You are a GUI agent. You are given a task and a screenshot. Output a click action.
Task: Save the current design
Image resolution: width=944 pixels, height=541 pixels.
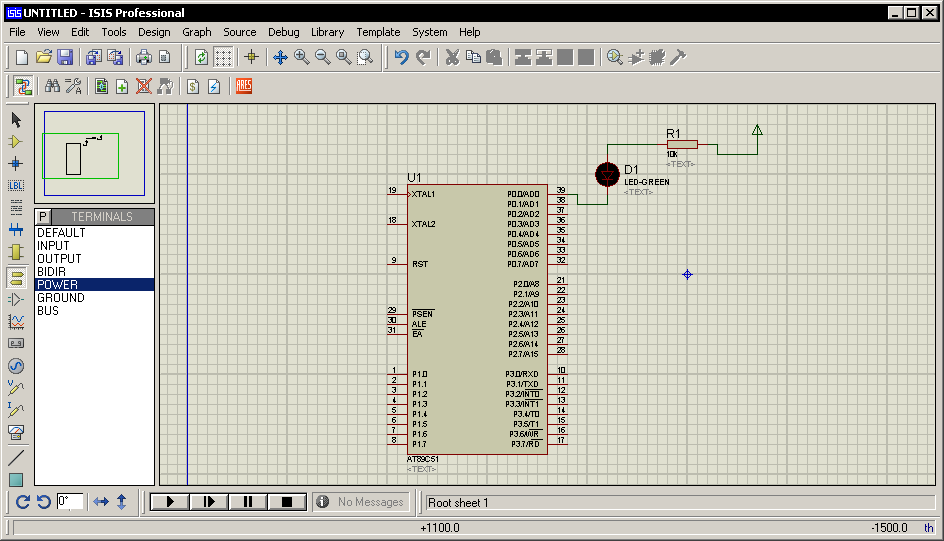tap(64, 57)
